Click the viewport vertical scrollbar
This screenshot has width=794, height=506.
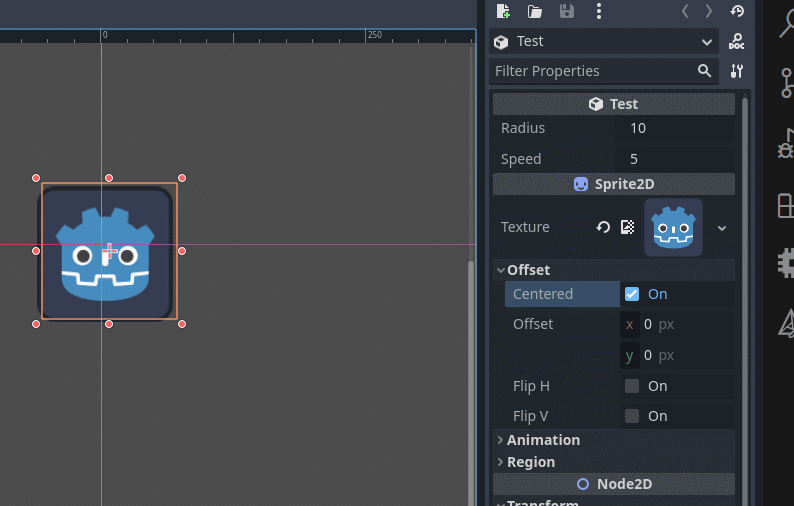click(x=471, y=383)
